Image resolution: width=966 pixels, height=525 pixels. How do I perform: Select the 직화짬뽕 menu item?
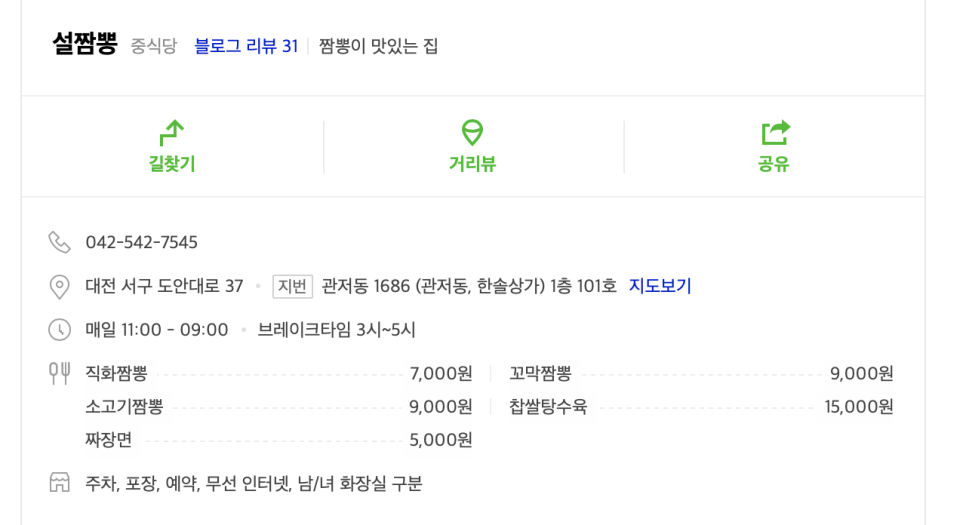pyautogui.click(x=116, y=374)
